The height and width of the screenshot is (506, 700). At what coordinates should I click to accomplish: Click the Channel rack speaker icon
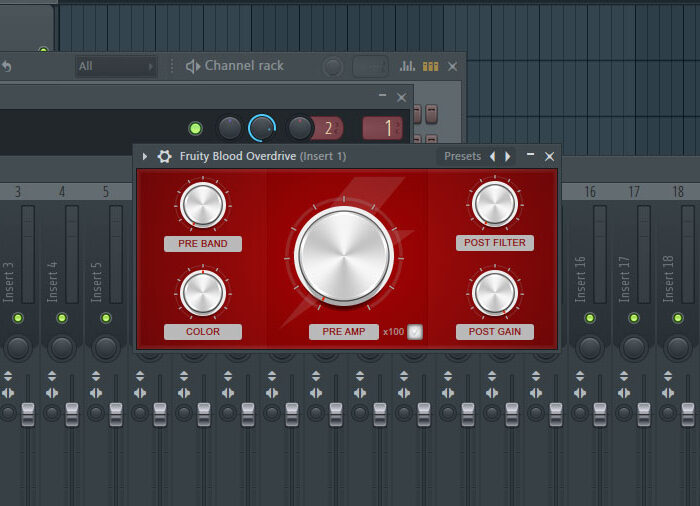(x=192, y=67)
